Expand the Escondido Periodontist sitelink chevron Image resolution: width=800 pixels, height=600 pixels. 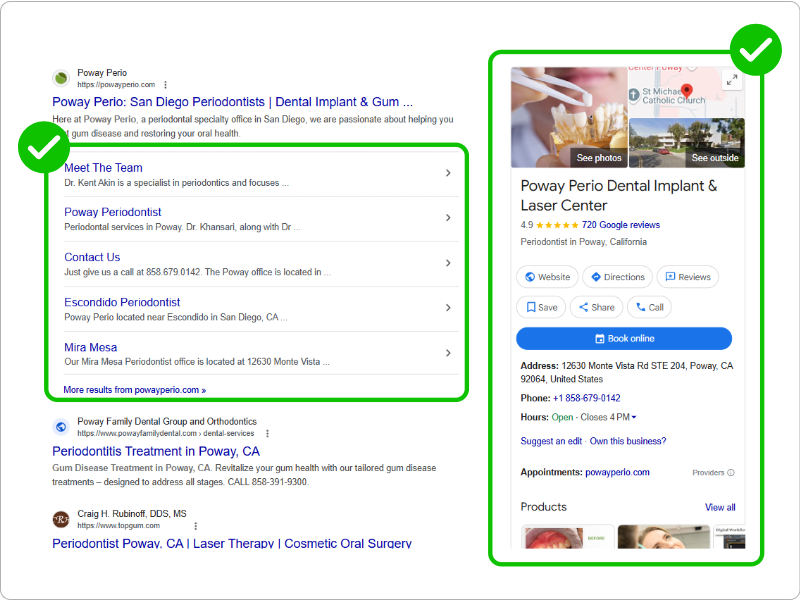coord(448,308)
